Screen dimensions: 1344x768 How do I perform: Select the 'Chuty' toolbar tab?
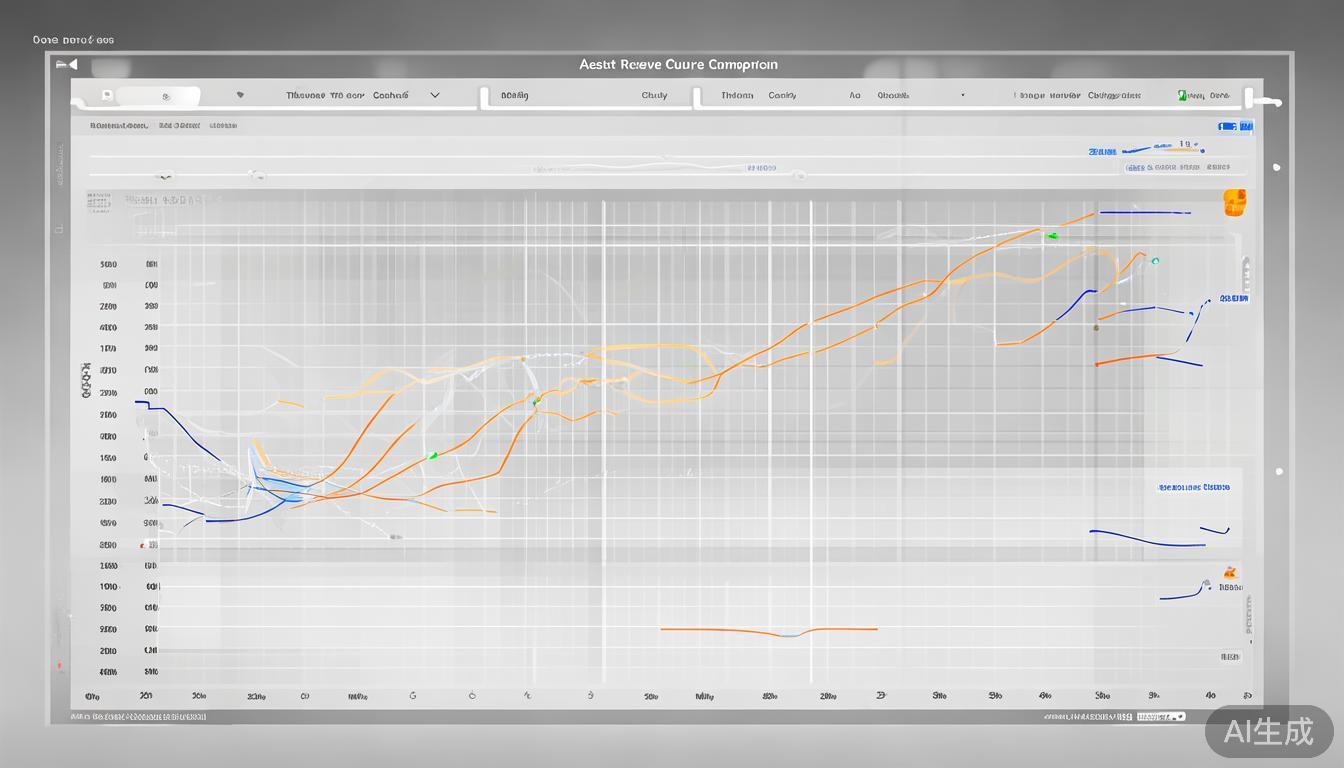pyautogui.click(x=654, y=96)
